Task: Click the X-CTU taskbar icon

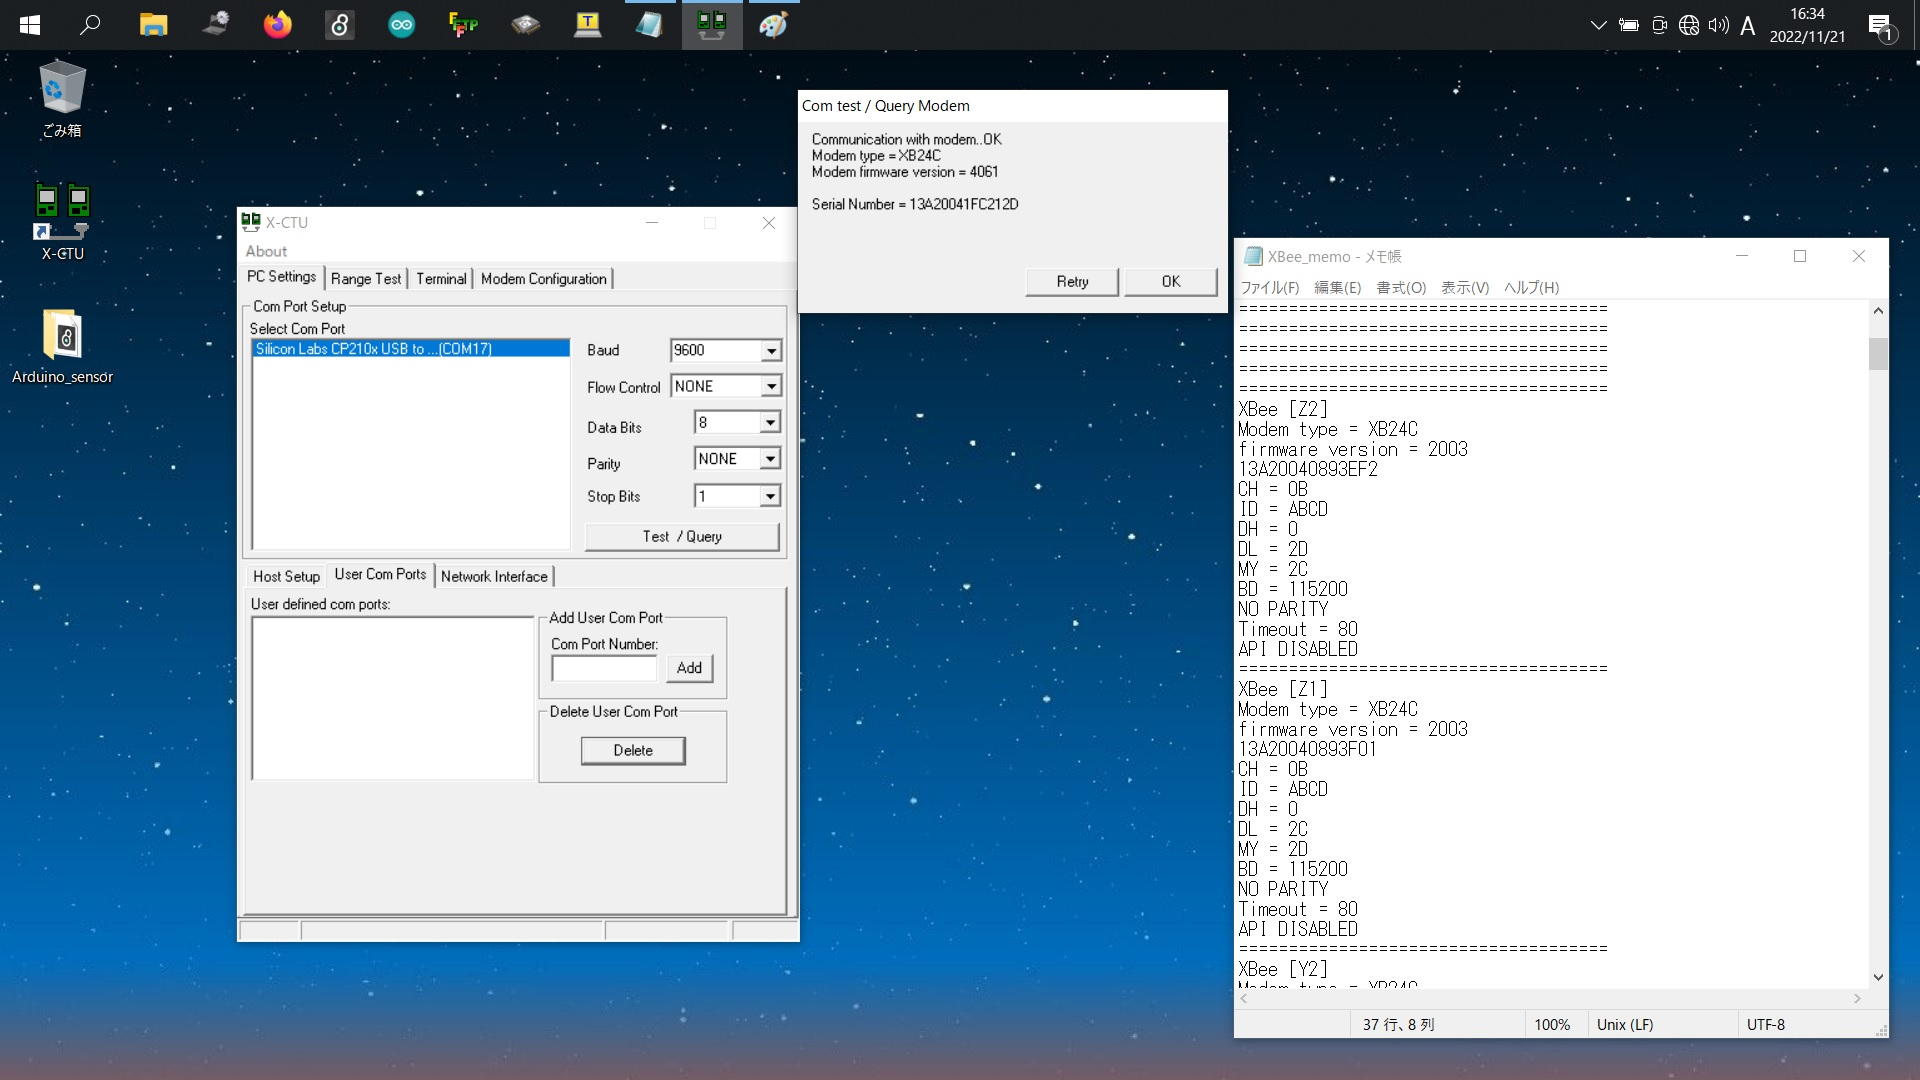Action: tap(711, 25)
